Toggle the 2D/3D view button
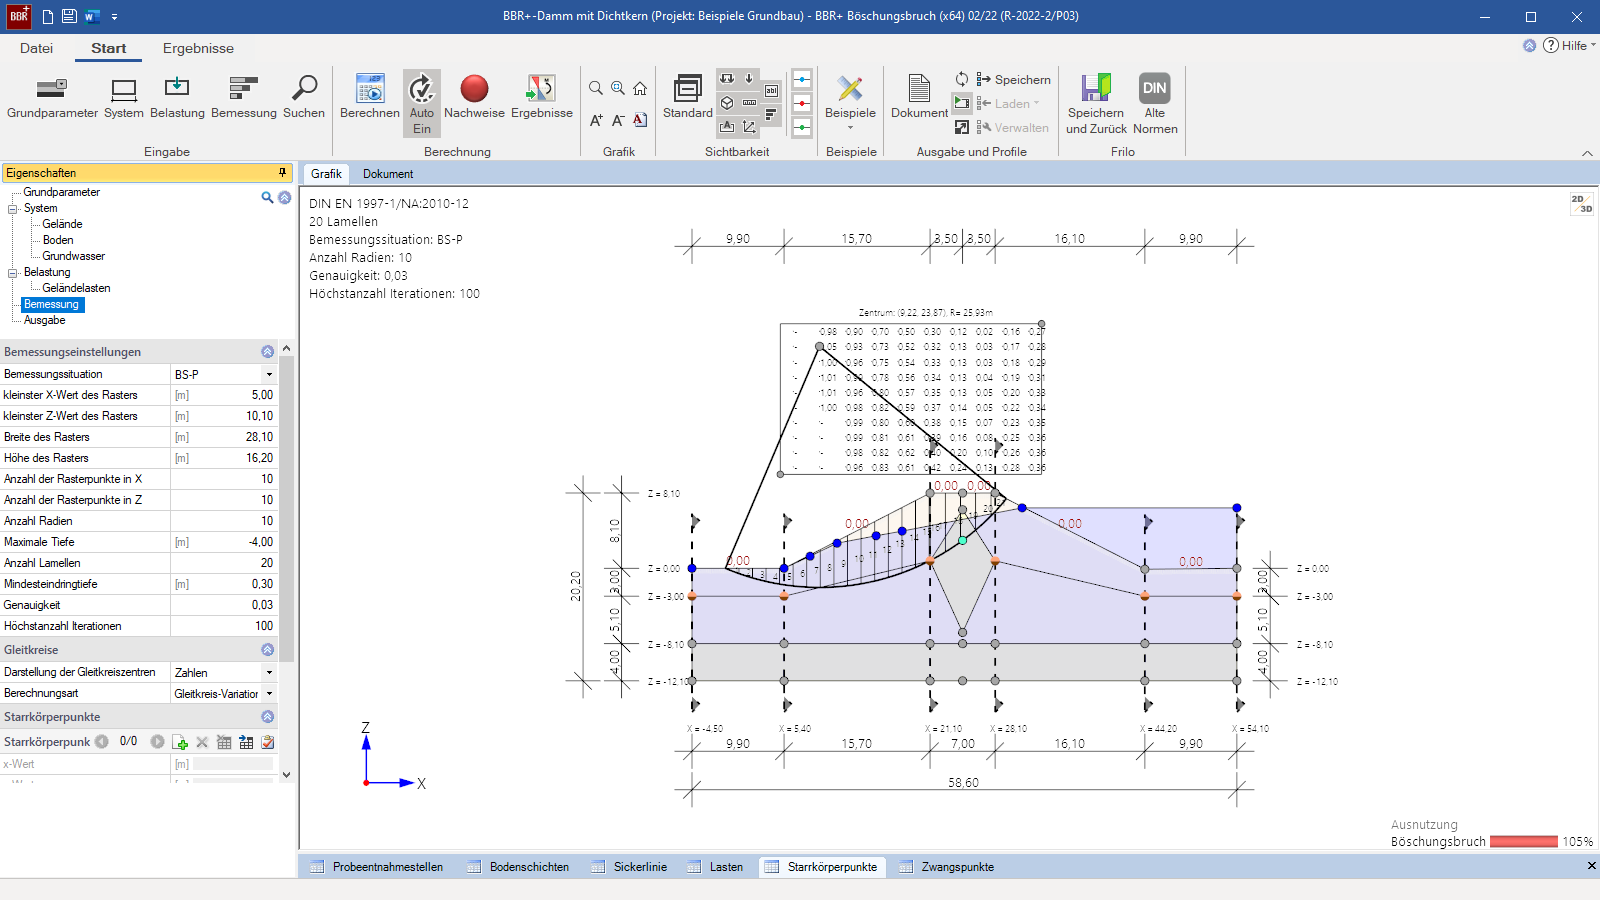This screenshot has height=900, width=1600. point(1581,204)
